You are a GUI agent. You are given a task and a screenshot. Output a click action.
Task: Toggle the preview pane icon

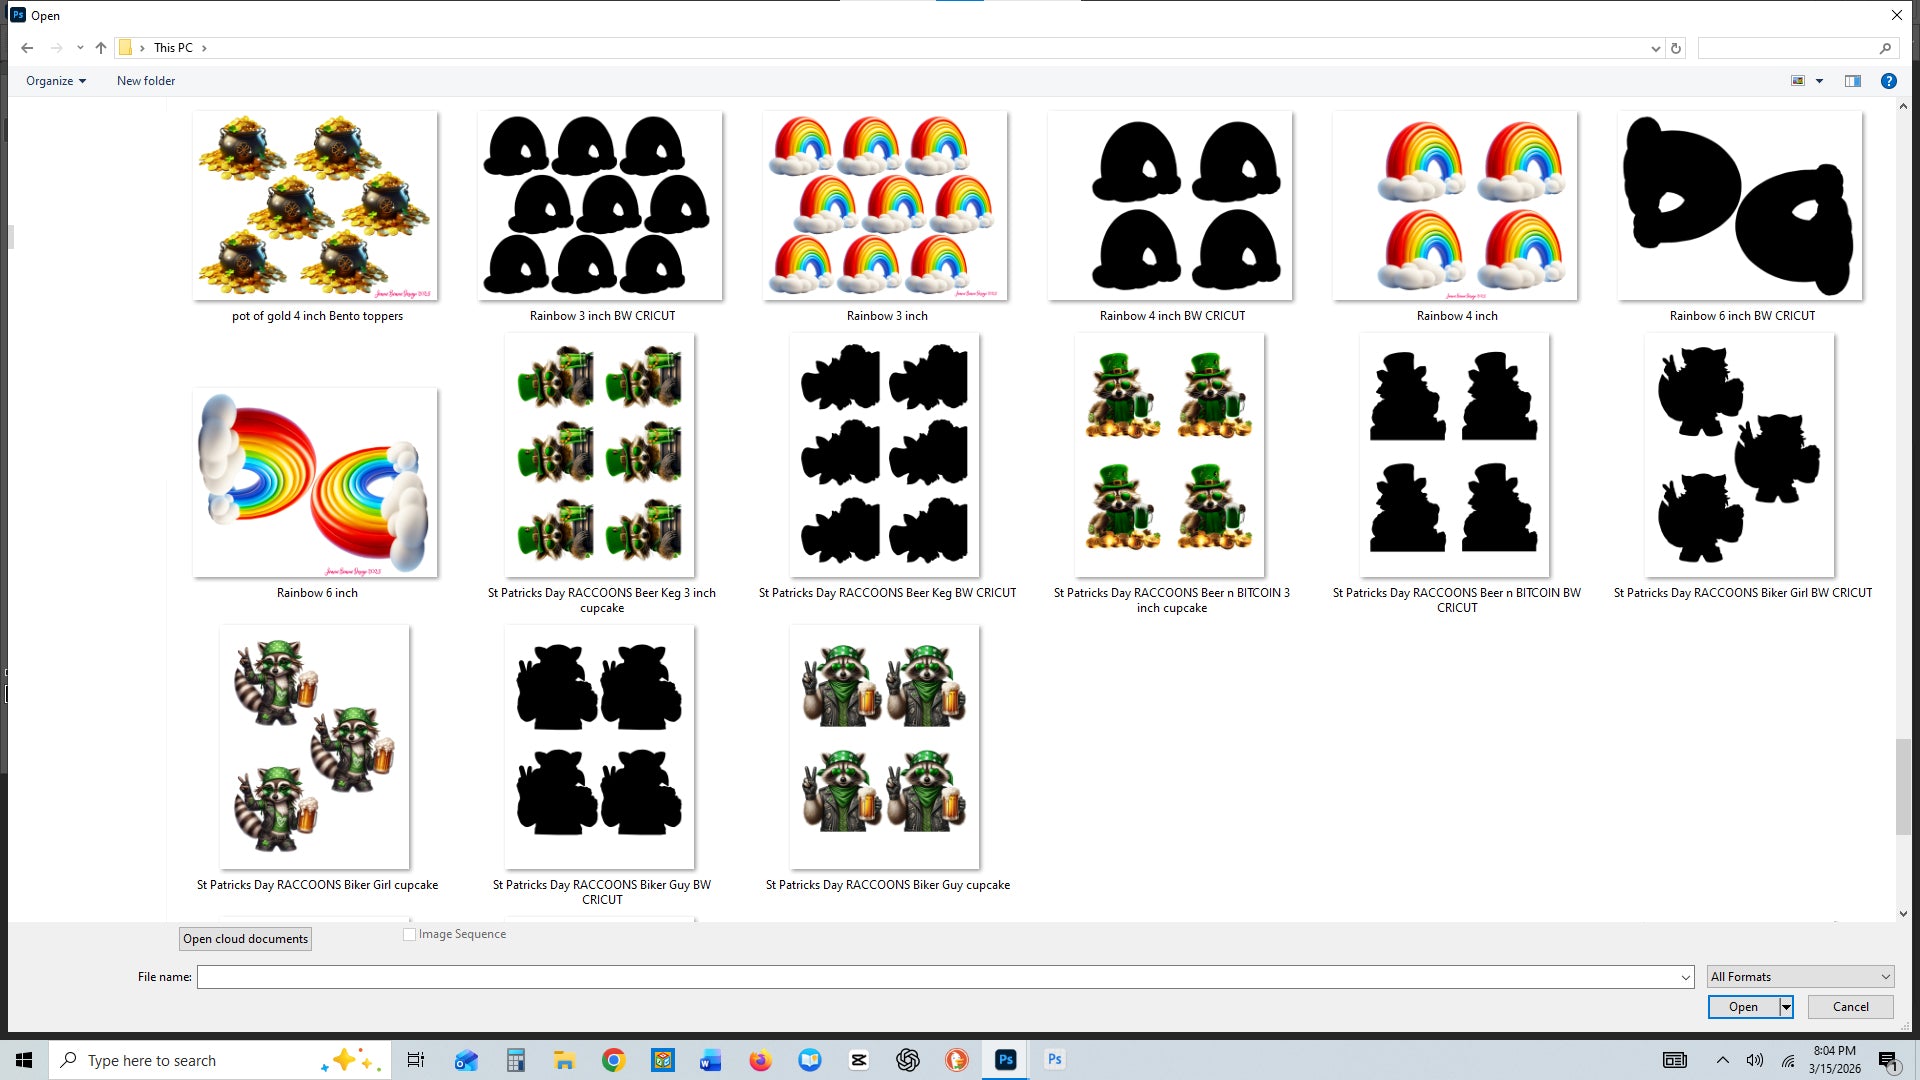1852,81
